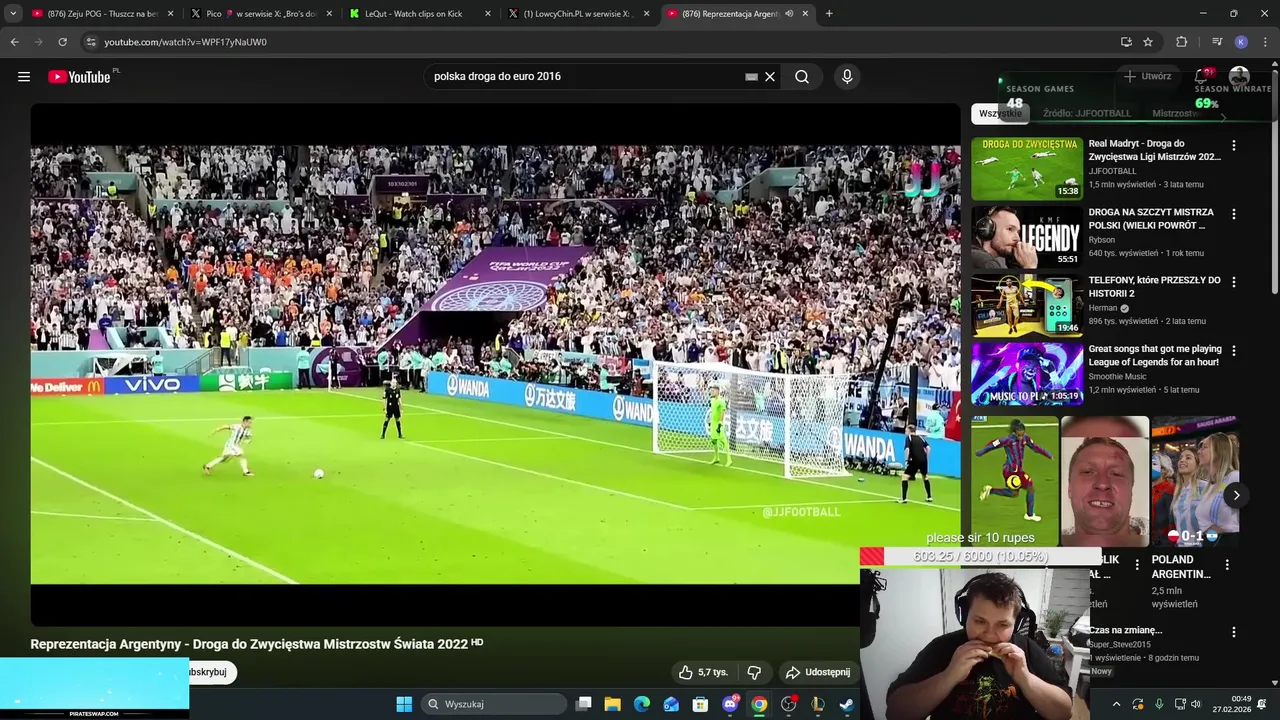Open options for Czas na zmianę video

pyautogui.click(x=1233, y=632)
